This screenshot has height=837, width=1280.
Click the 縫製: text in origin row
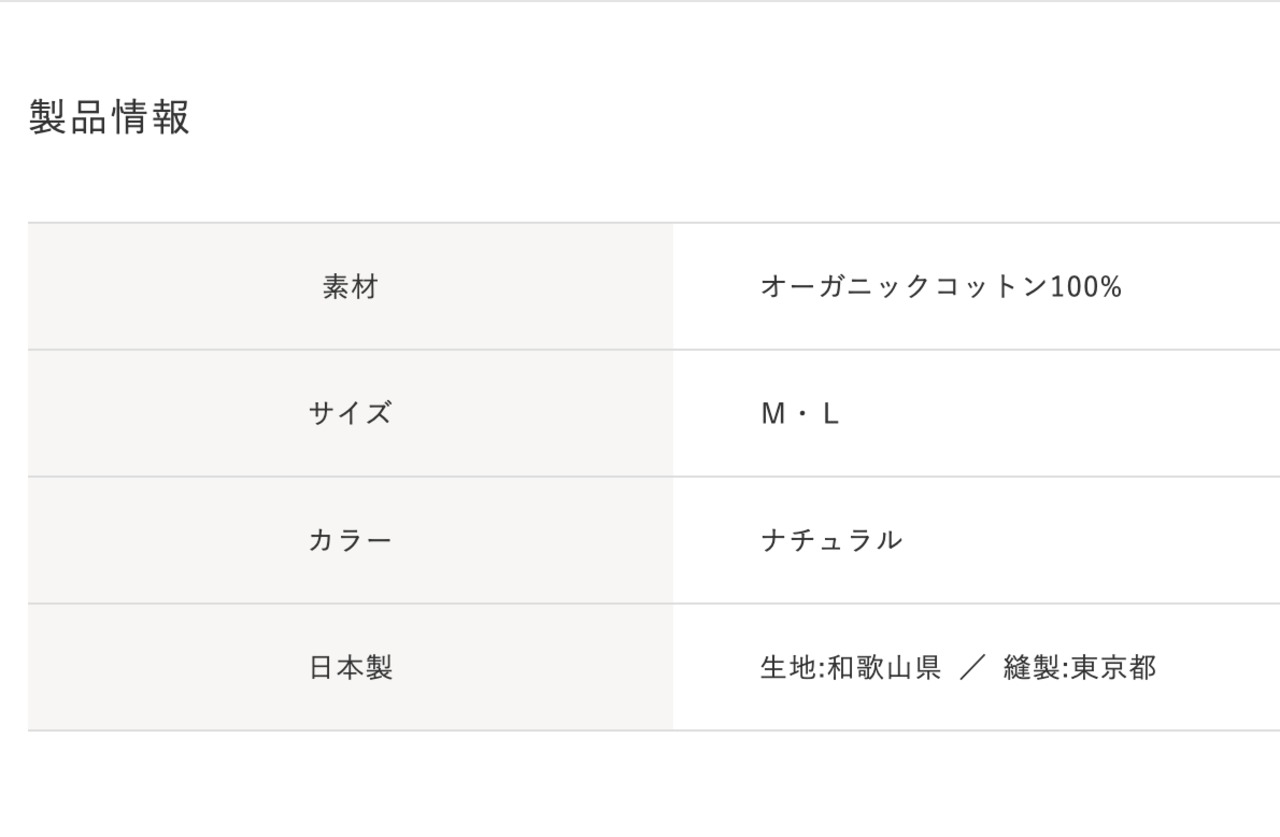pyautogui.click(x=1036, y=668)
